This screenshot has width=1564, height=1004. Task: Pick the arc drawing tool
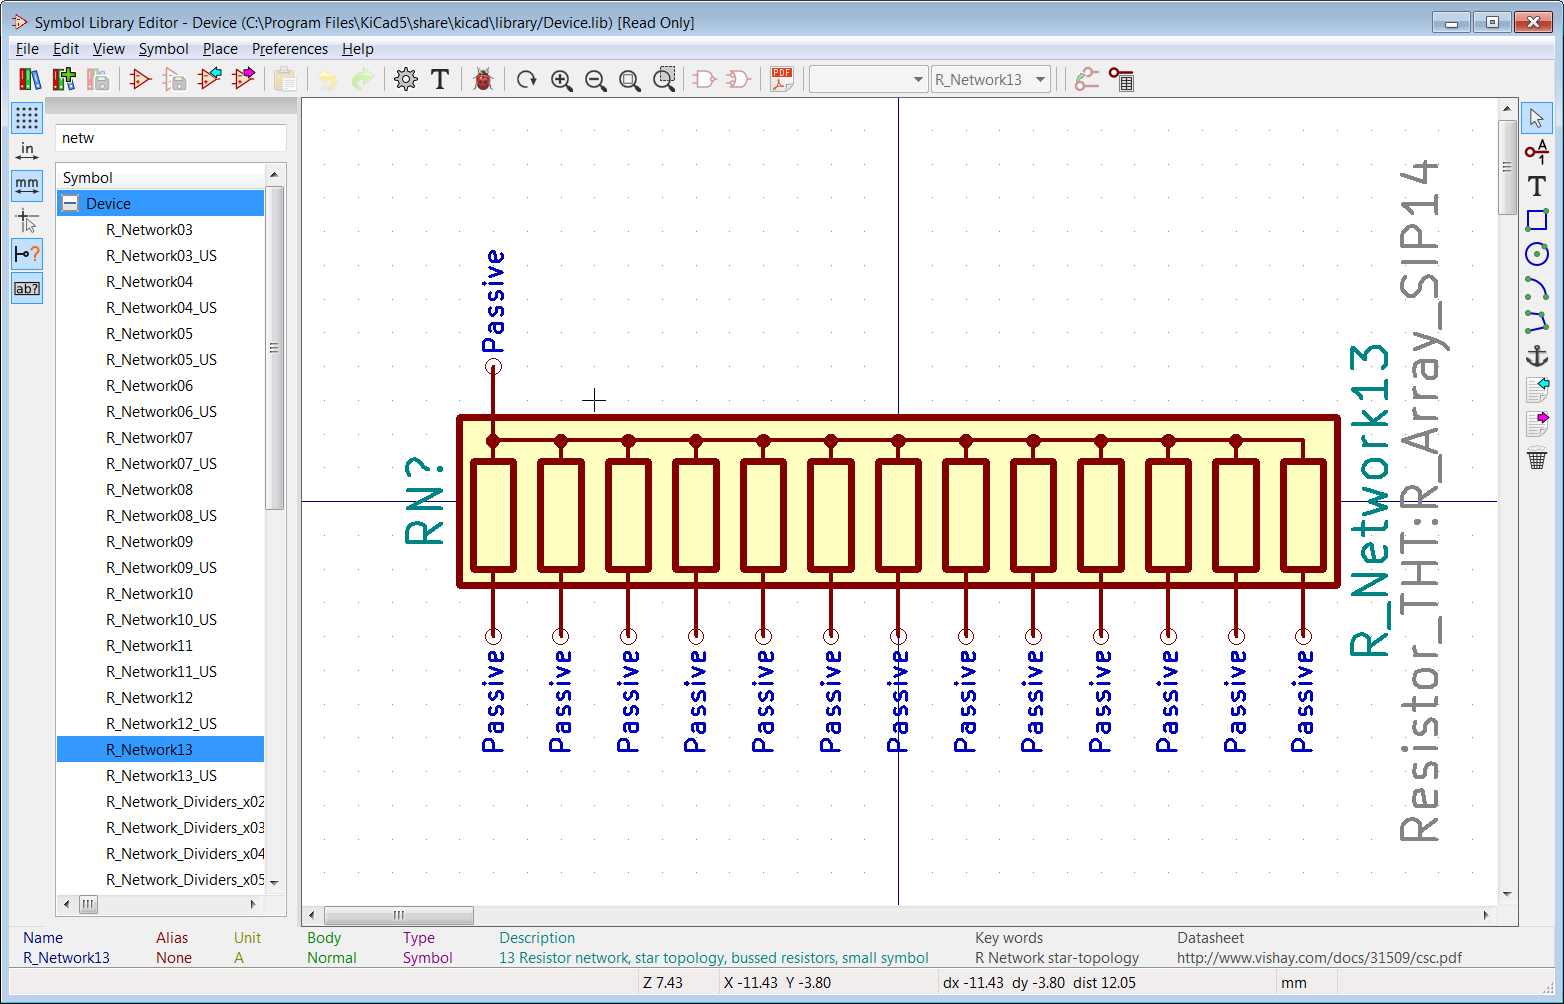pos(1537,289)
